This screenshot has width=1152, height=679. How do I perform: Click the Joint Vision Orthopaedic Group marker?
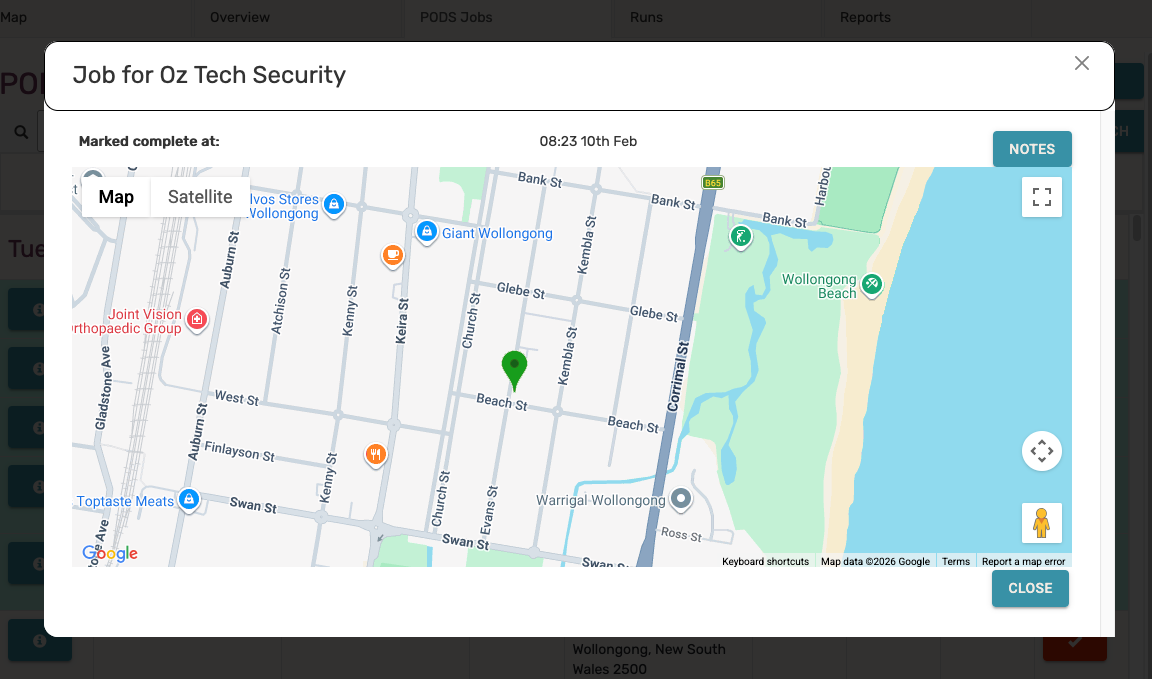click(x=197, y=320)
